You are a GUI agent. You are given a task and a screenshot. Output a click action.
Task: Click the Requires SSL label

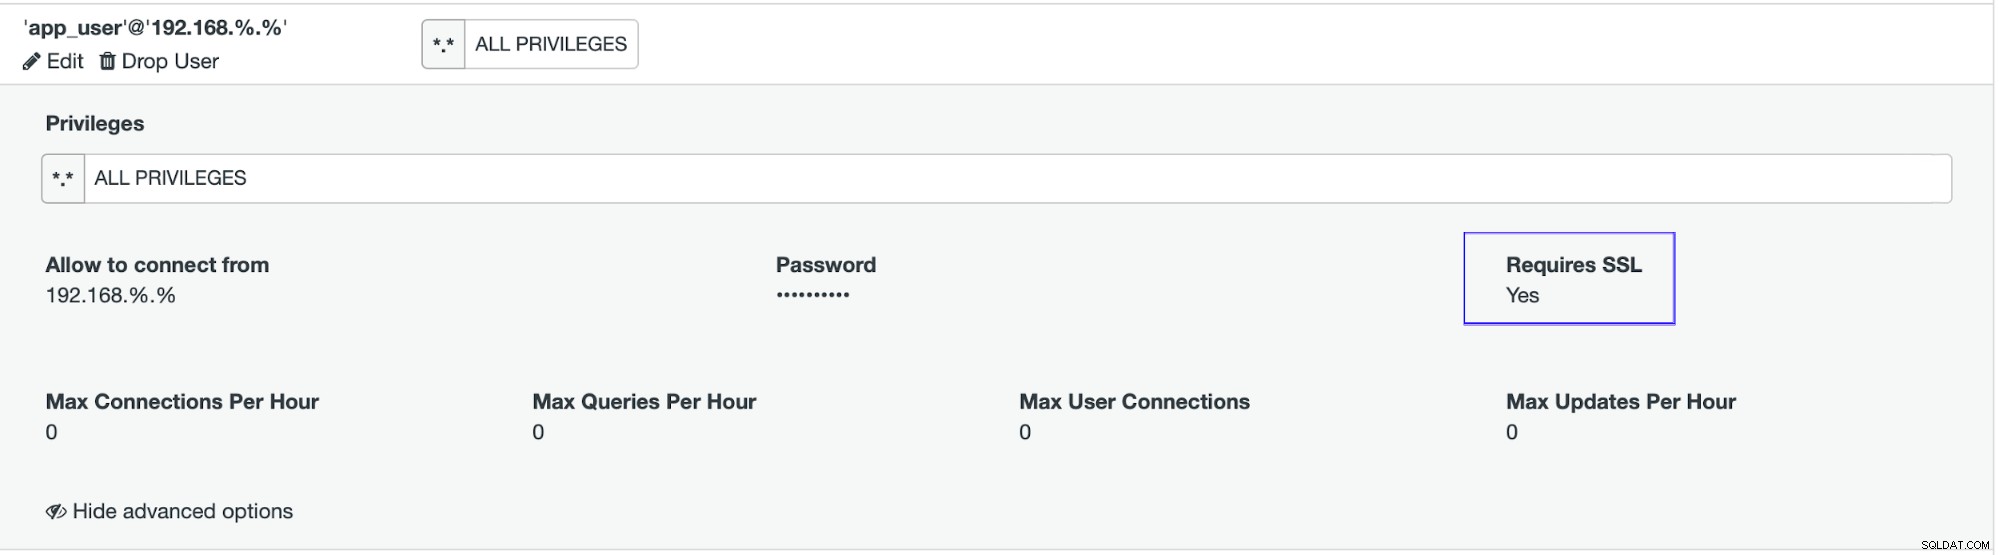point(1574,265)
